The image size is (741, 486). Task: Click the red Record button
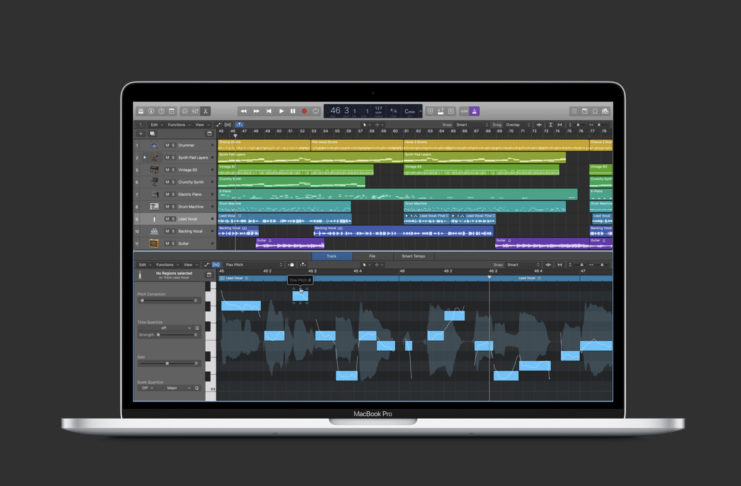coord(304,111)
